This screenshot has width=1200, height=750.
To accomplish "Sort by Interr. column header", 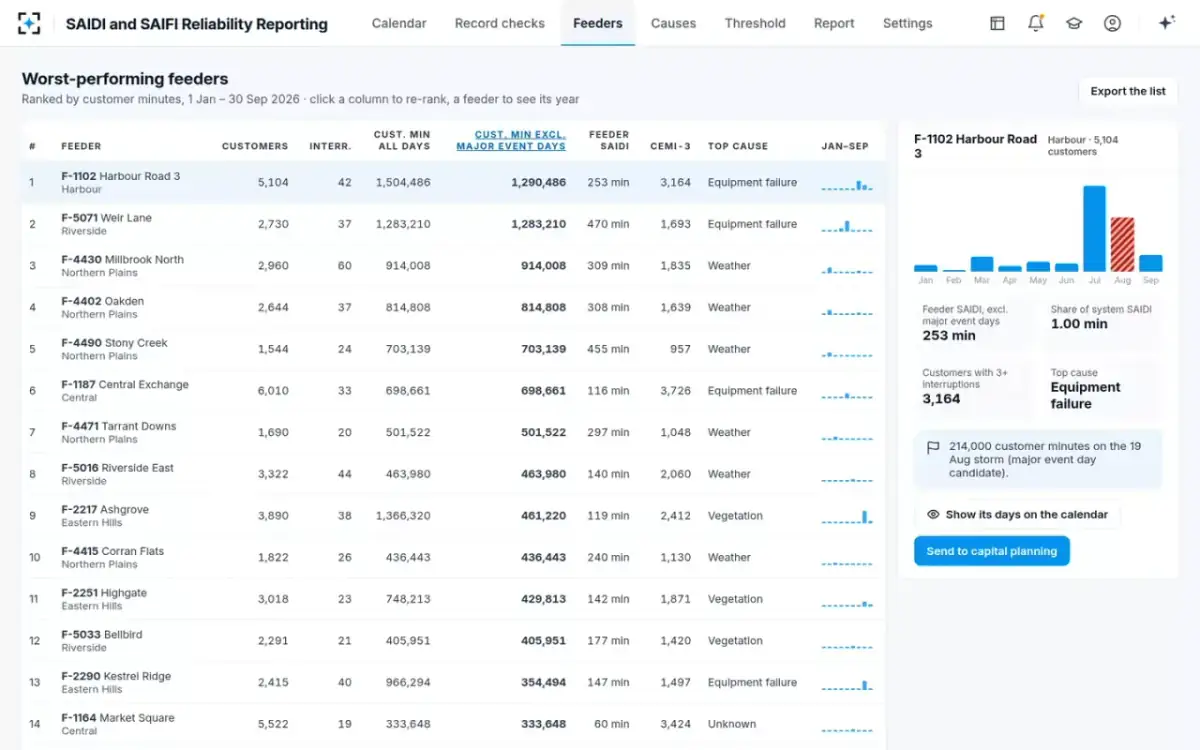I will coord(330,146).
